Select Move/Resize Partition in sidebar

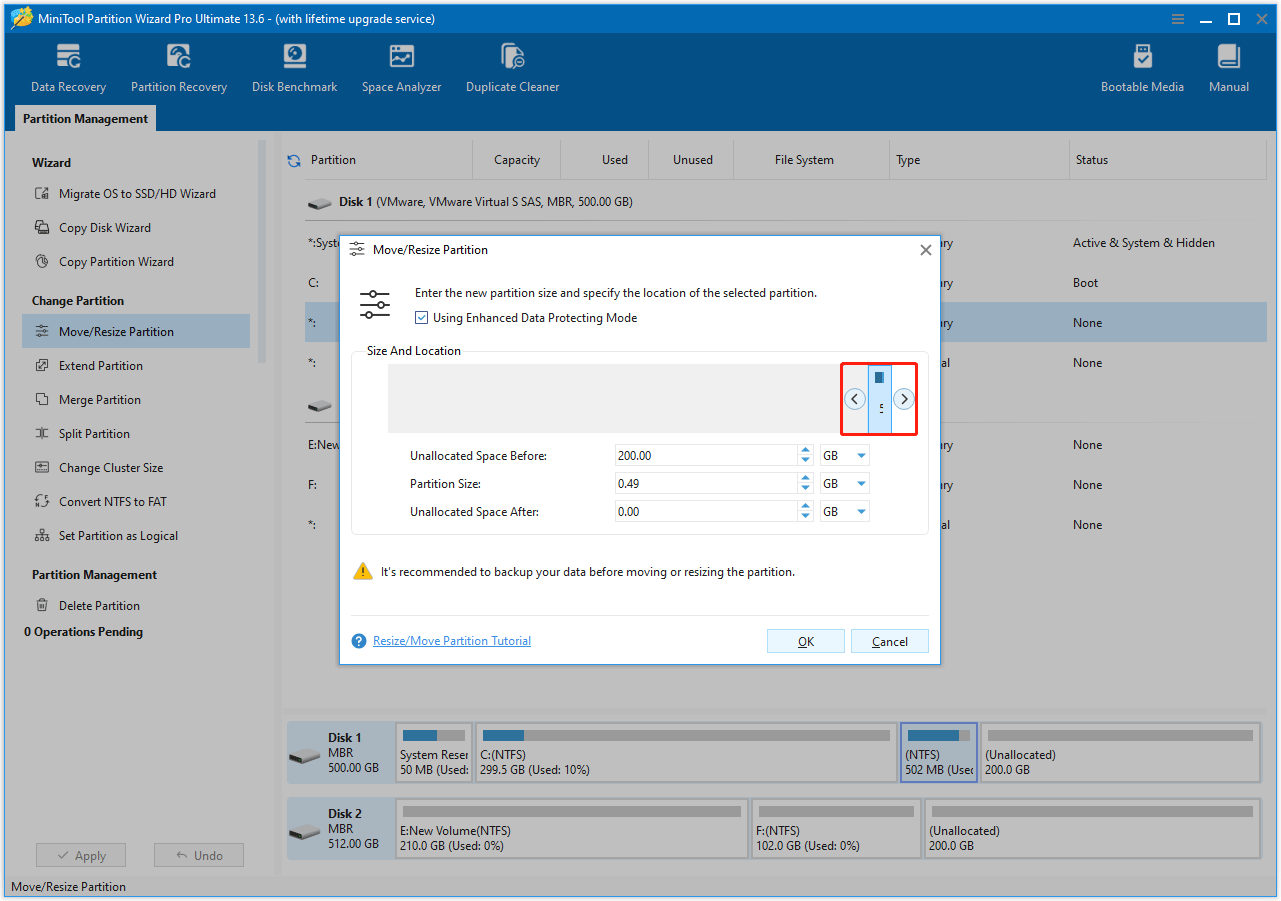point(136,332)
